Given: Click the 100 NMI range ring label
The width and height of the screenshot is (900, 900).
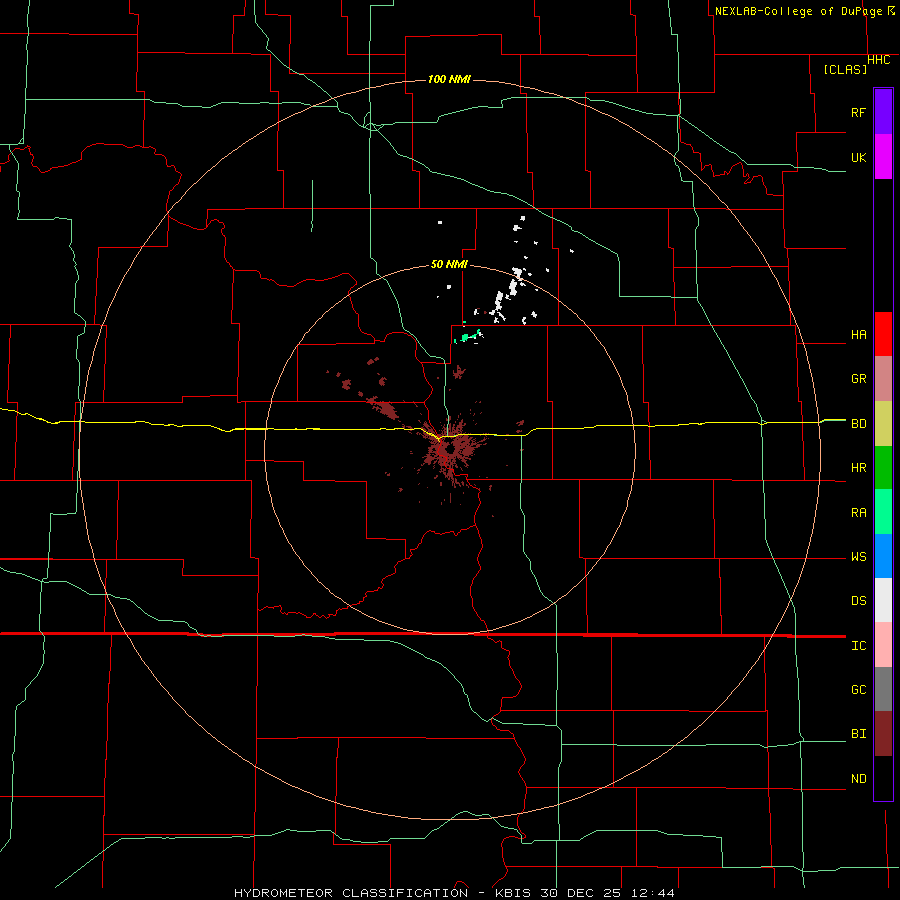Looking at the screenshot, I should click(x=449, y=79).
